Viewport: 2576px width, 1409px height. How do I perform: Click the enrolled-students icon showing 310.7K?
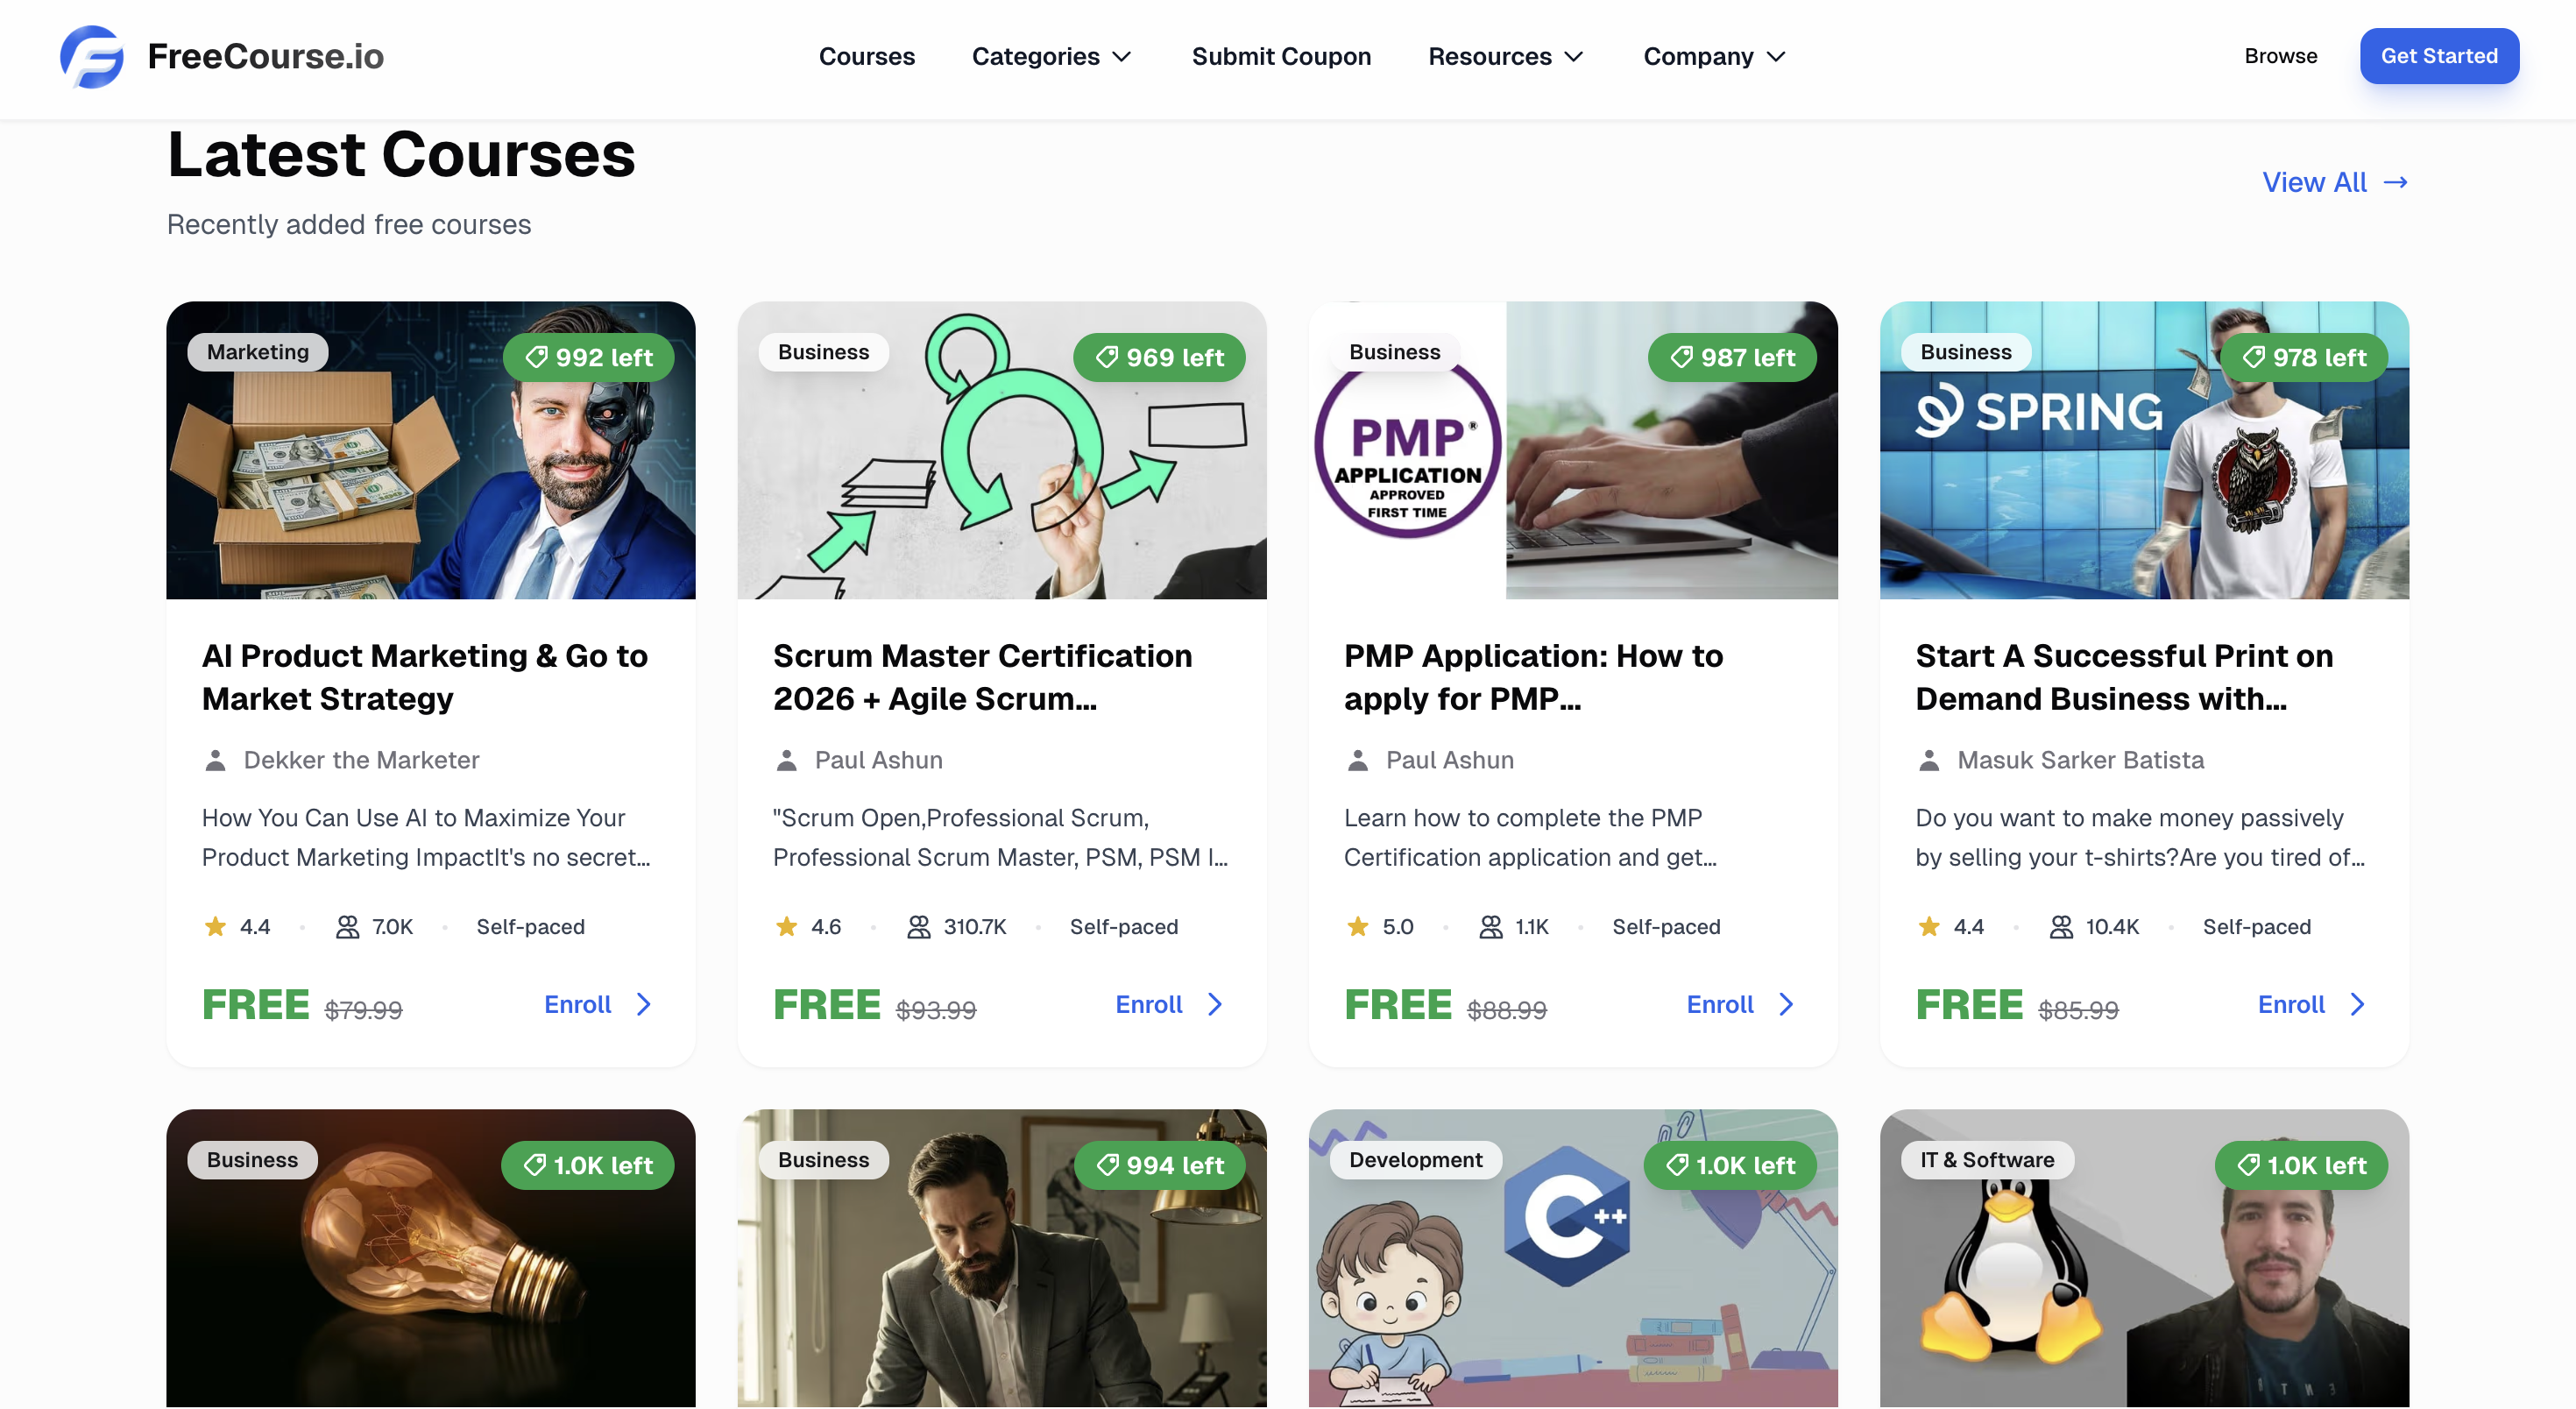[917, 926]
